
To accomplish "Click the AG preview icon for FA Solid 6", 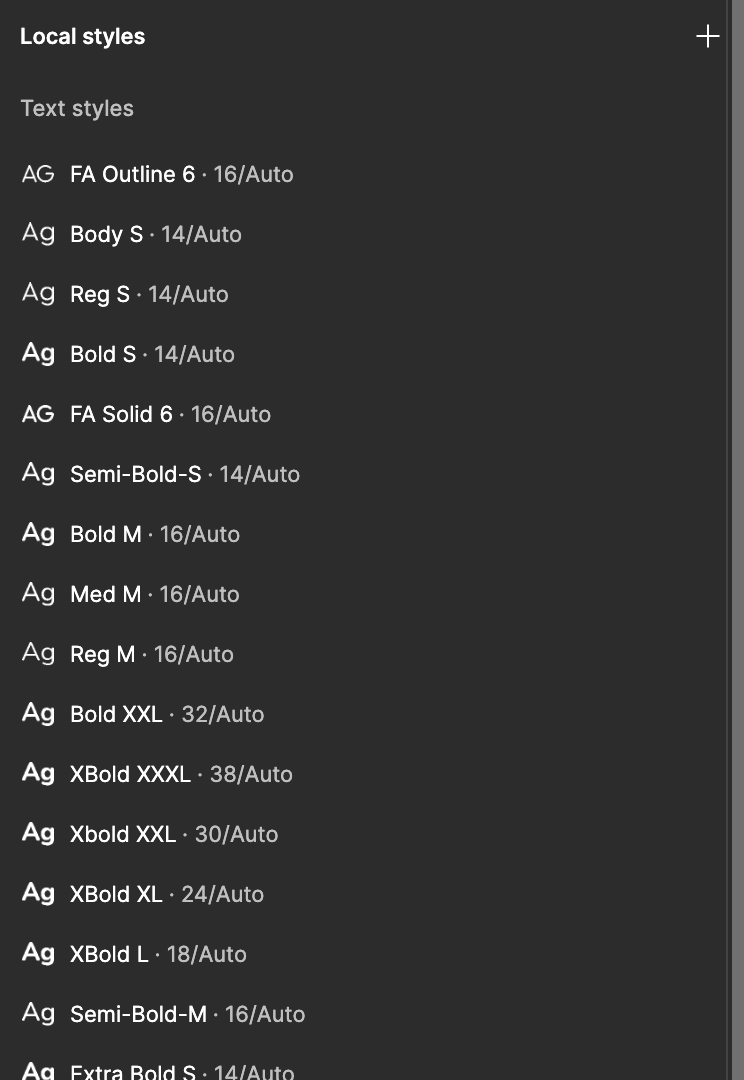I will click(38, 414).
